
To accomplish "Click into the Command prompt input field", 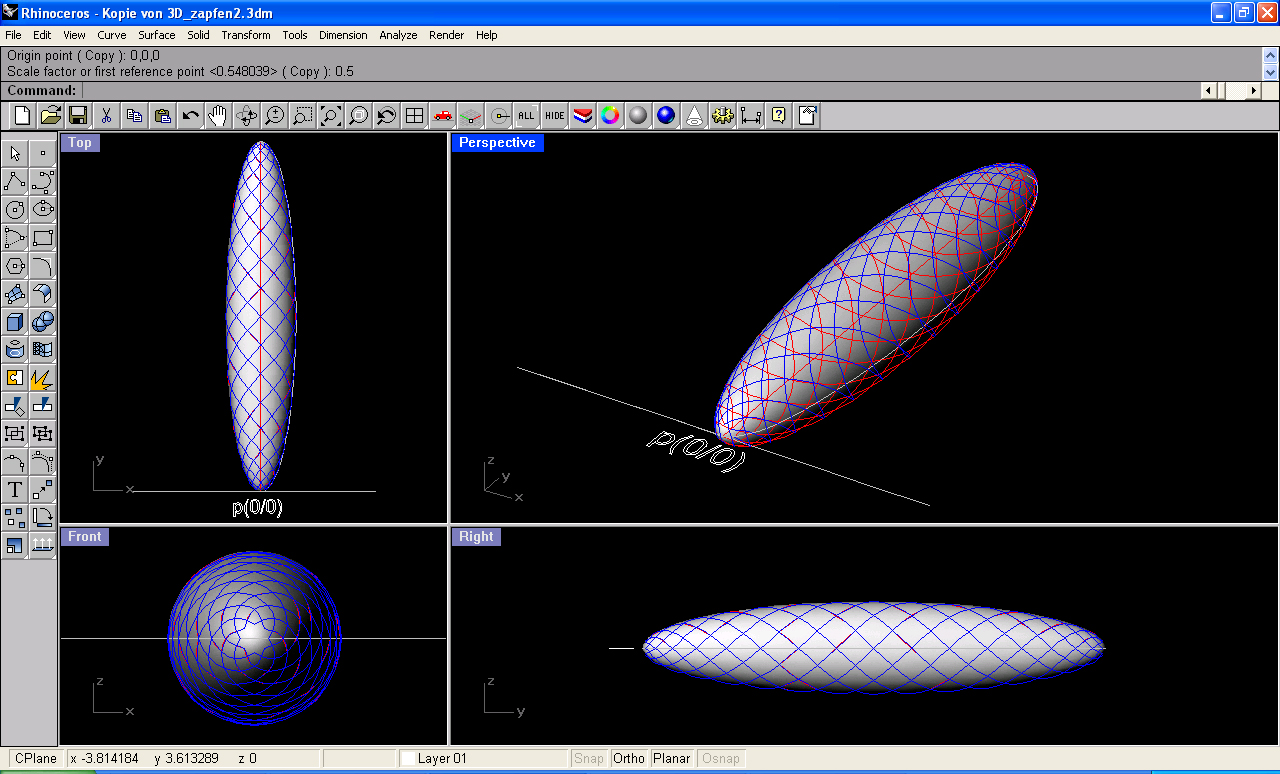I will 640,90.
